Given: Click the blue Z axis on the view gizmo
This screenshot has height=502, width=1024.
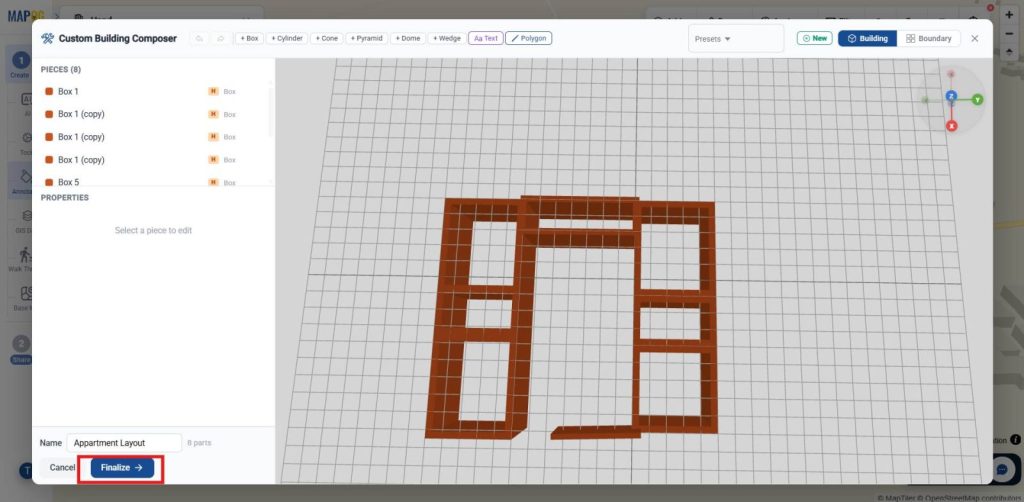Looking at the screenshot, I should pyautogui.click(x=952, y=97).
